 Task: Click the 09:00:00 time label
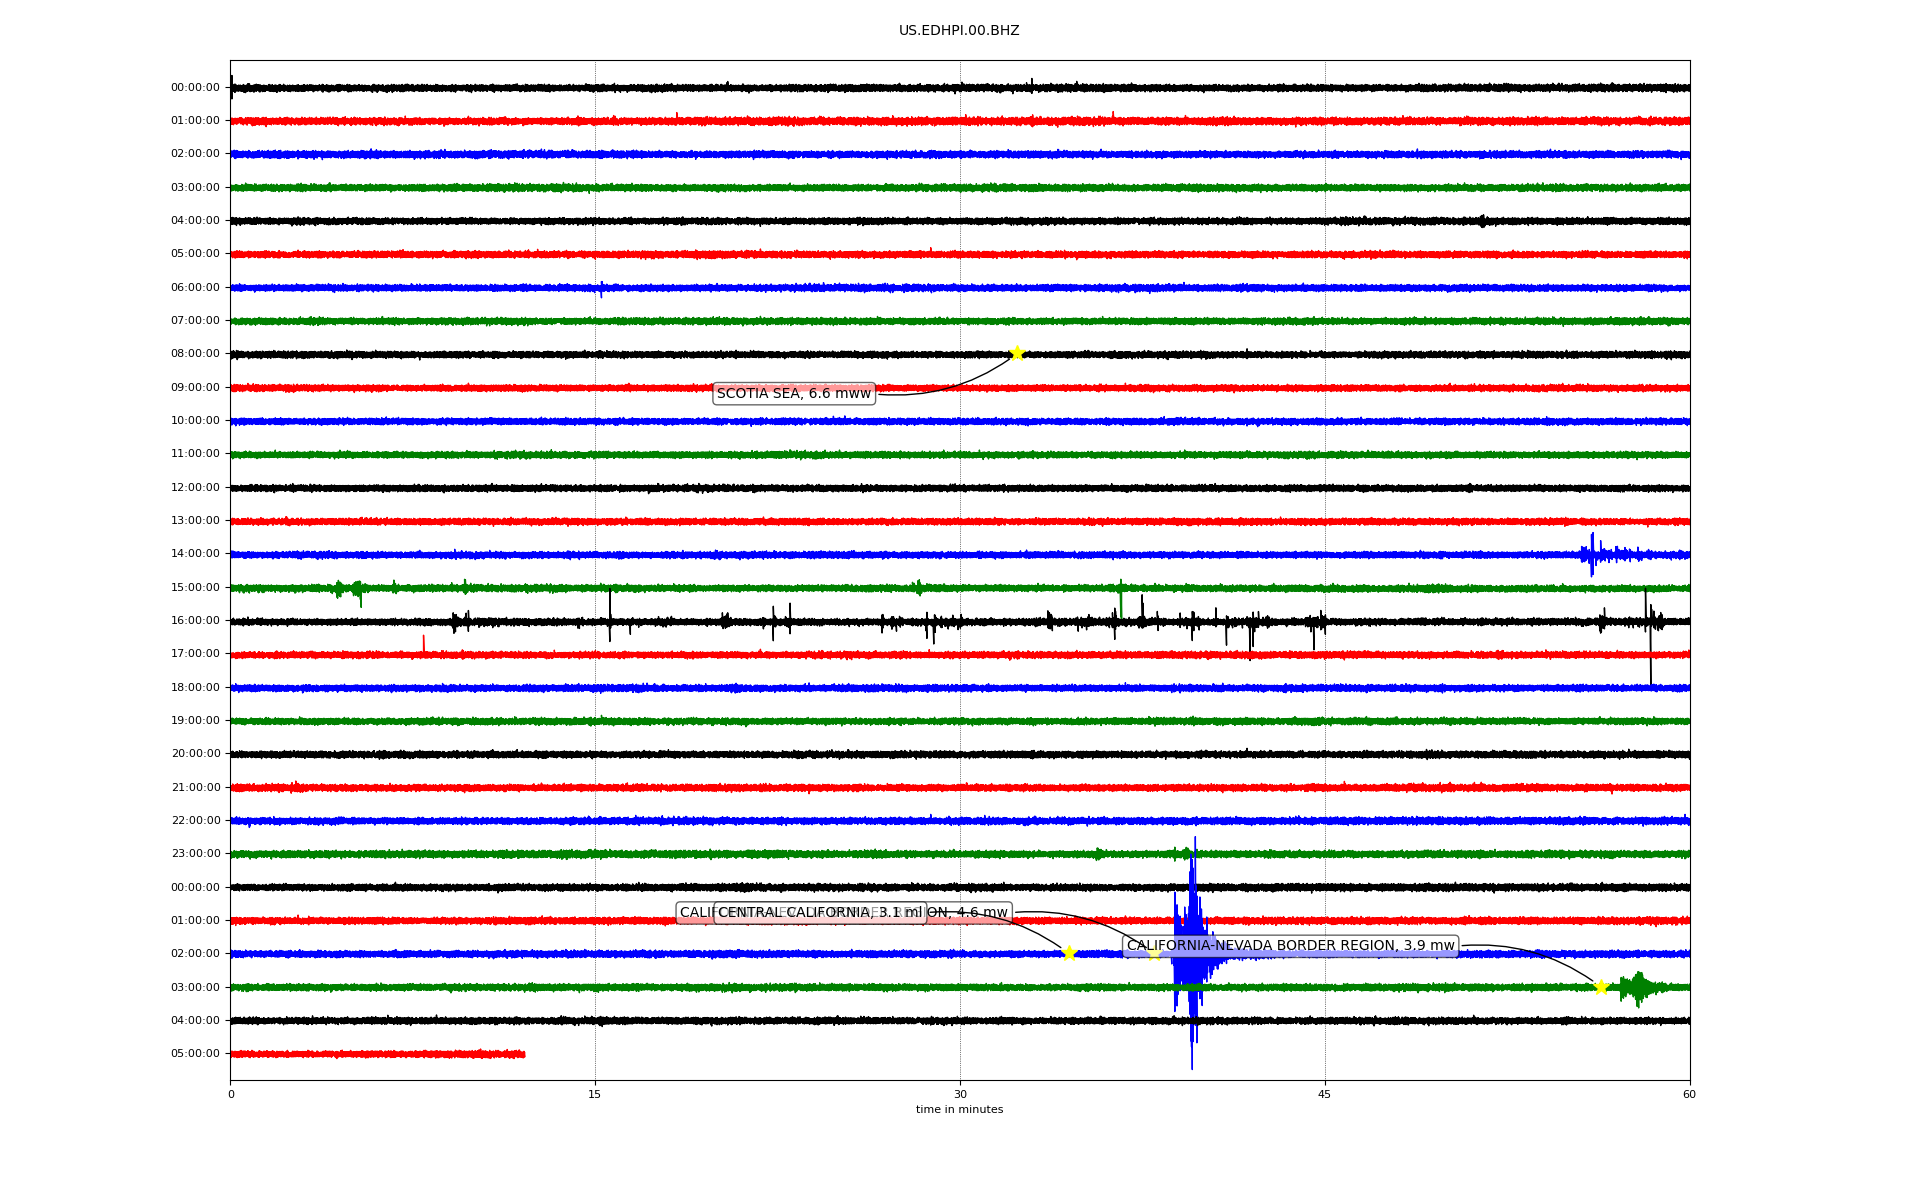pyautogui.click(x=195, y=388)
